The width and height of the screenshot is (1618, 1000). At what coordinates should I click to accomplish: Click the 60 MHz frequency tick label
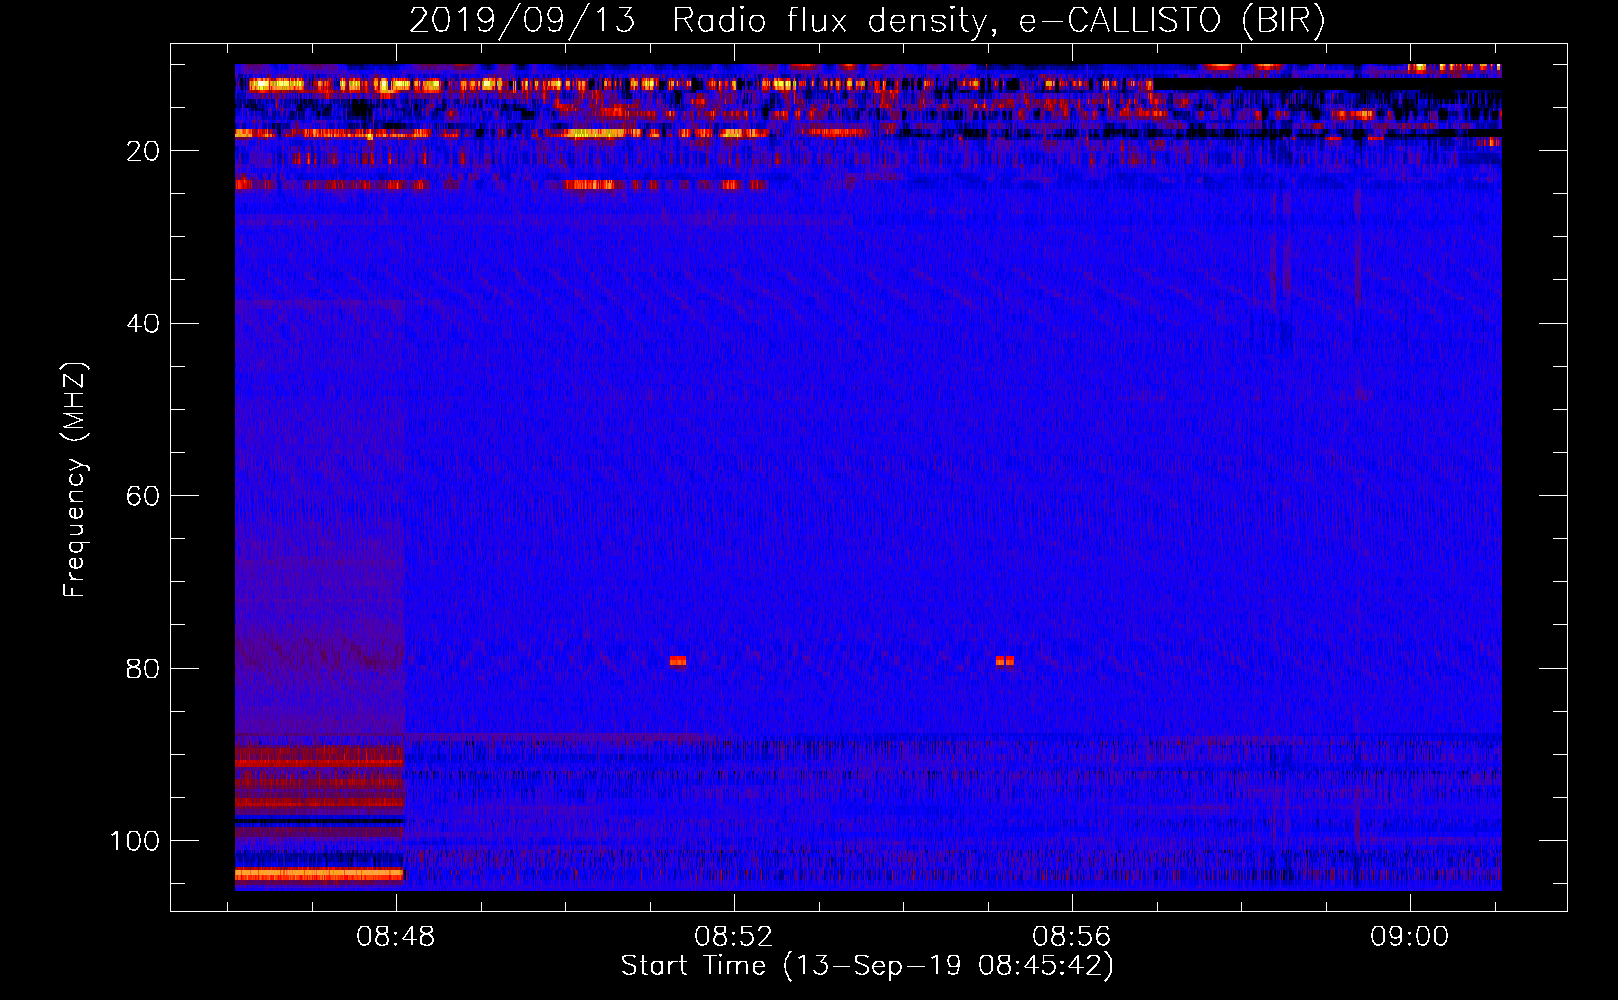point(144,496)
